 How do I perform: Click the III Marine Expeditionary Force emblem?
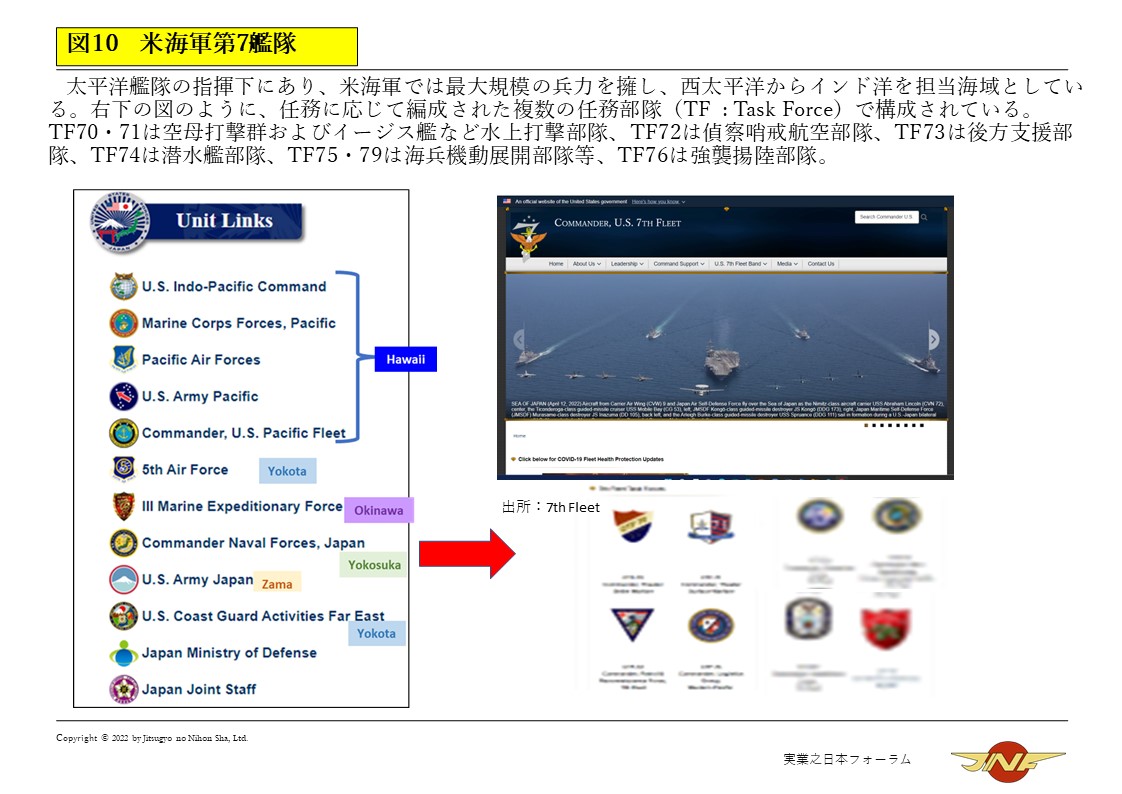(124, 506)
